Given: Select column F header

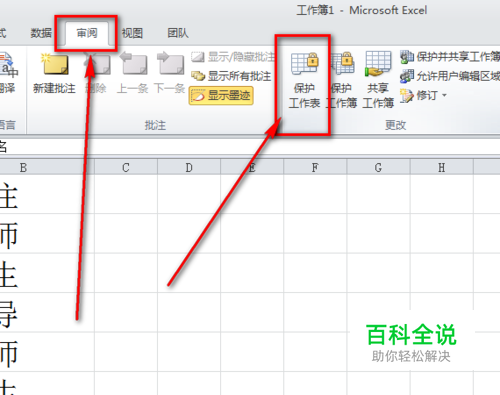Looking at the screenshot, I should click(315, 167).
